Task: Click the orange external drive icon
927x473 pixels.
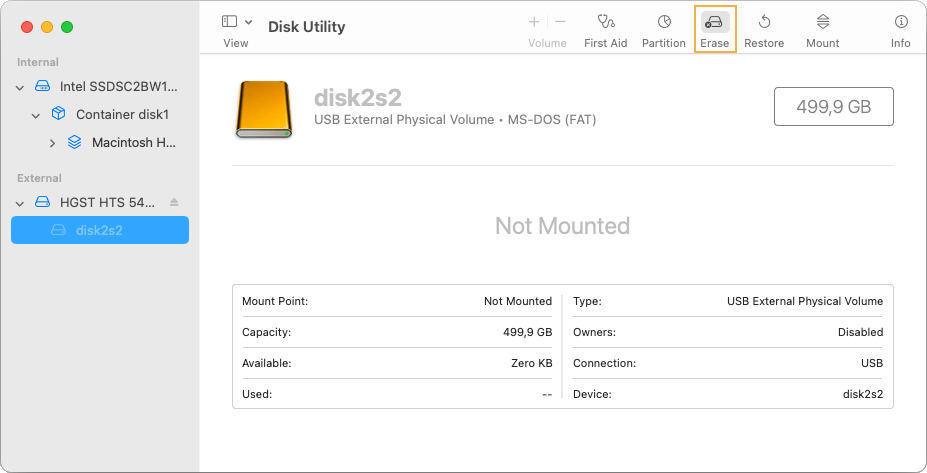Action: 263,110
